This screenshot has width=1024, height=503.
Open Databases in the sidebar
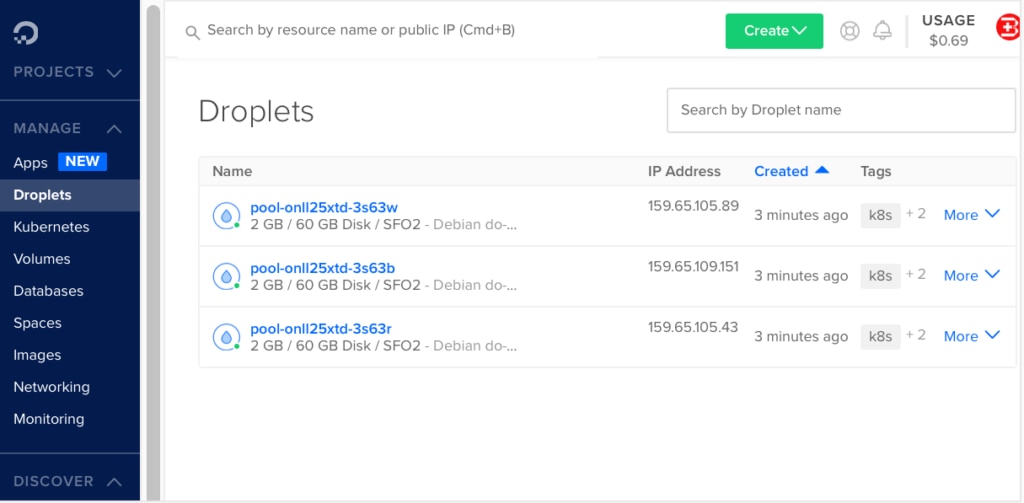click(x=48, y=291)
